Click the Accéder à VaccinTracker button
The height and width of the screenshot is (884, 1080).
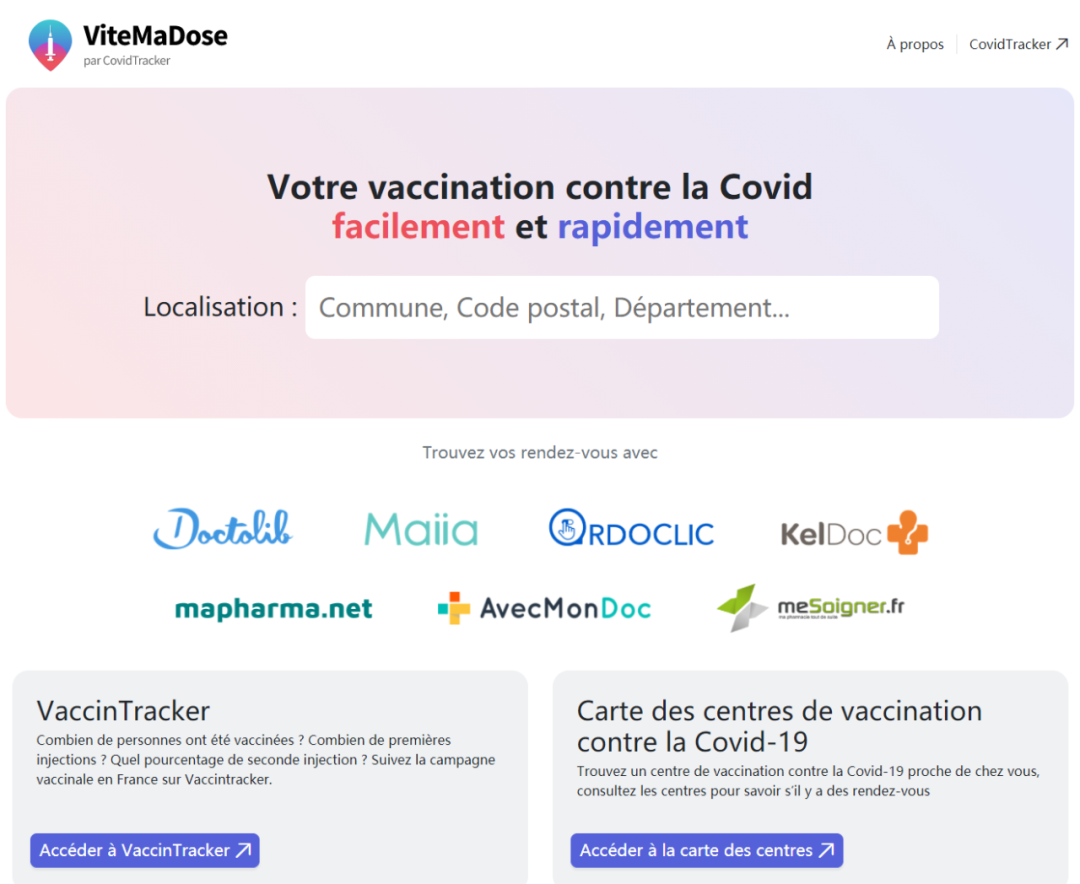click(145, 851)
